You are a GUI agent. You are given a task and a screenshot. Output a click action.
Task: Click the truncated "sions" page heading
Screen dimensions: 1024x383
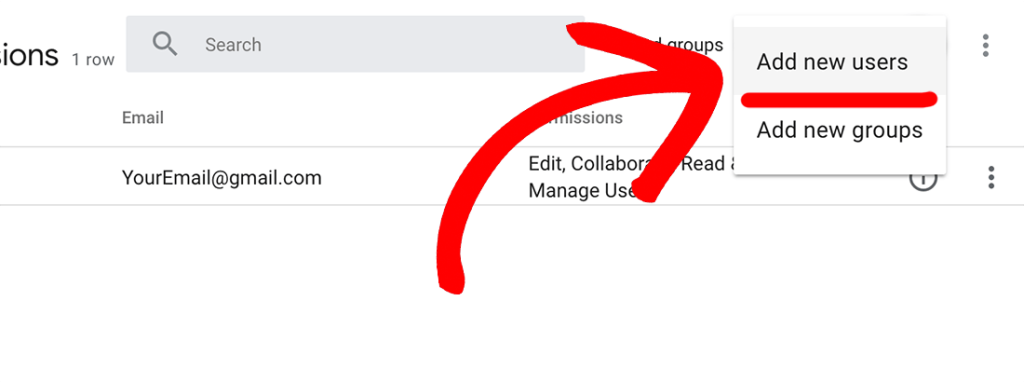point(29,55)
